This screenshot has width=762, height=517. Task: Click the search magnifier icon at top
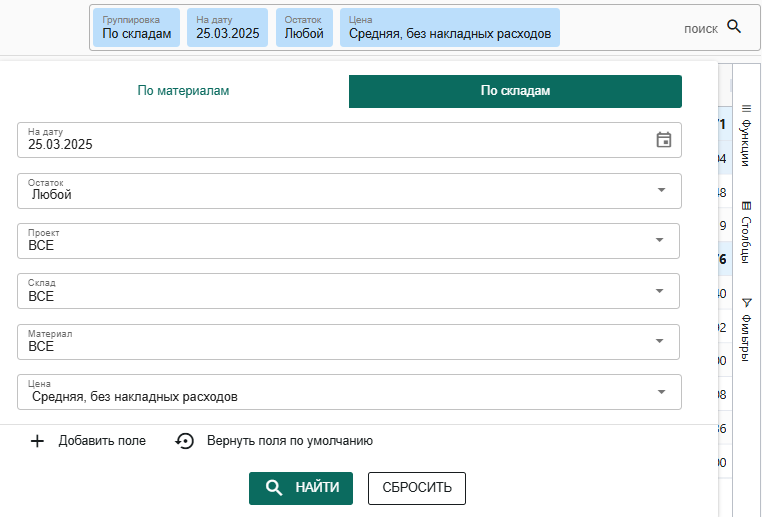734,27
